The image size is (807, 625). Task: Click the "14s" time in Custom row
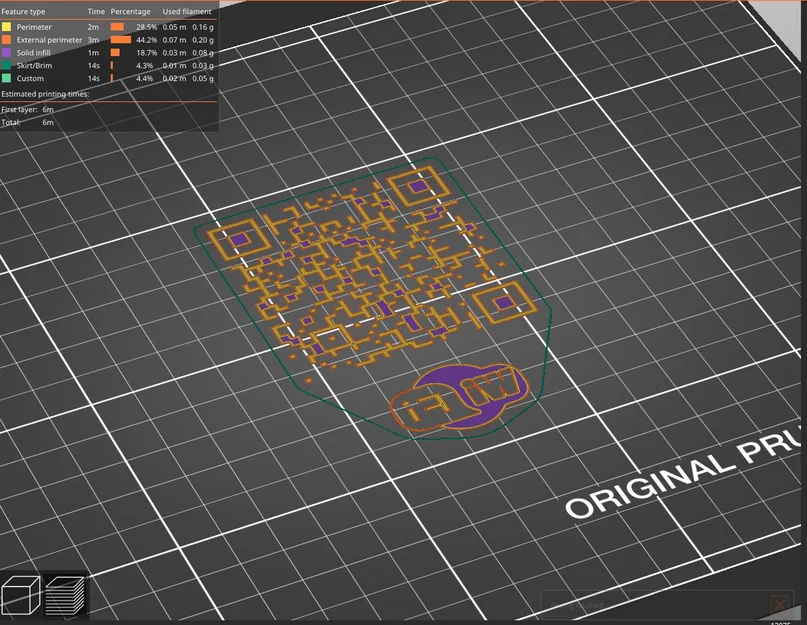pos(94,78)
